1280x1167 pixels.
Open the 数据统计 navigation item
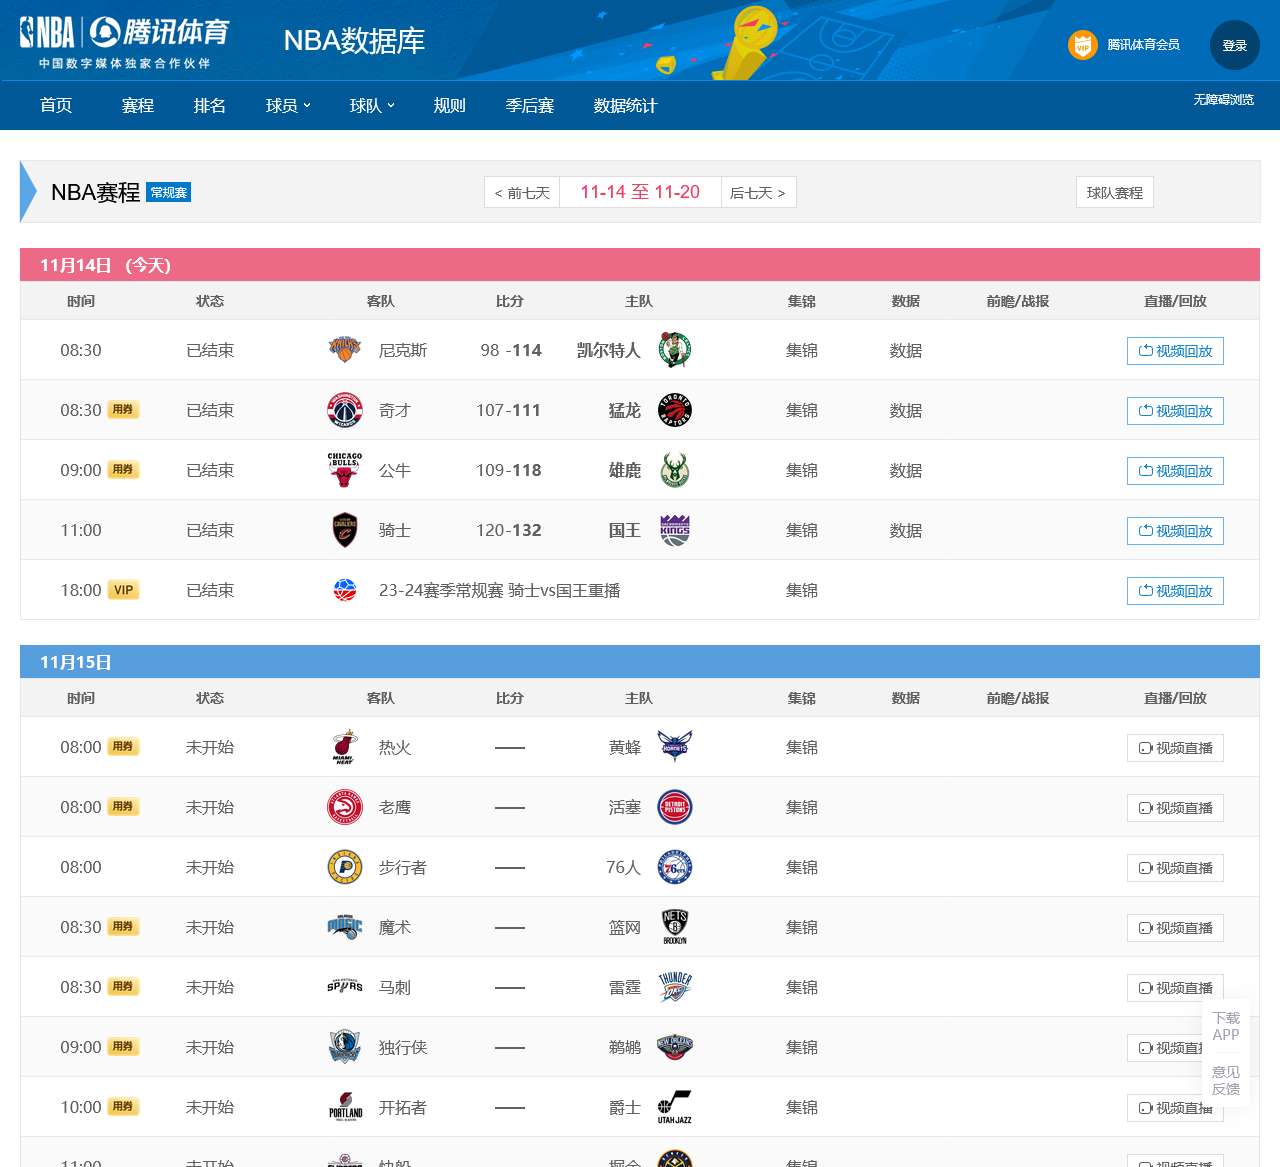coord(625,105)
